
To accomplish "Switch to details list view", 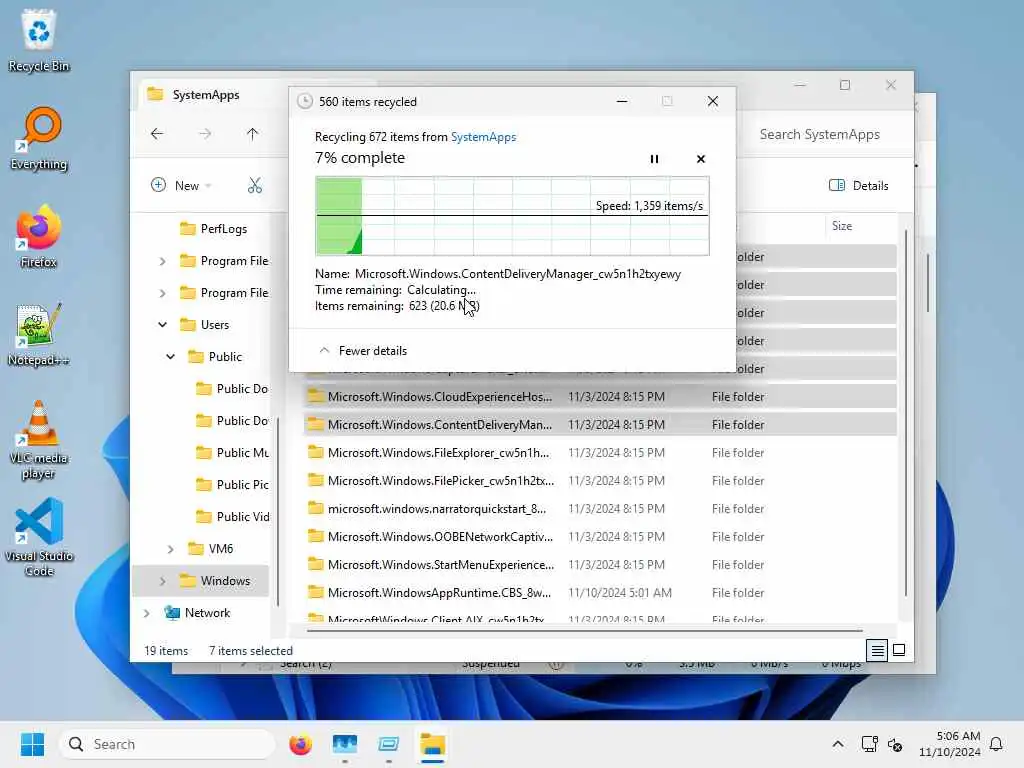I will (877, 650).
